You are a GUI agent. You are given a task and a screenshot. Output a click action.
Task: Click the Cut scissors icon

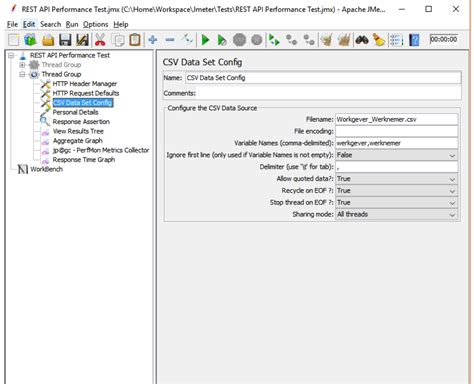pos(100,40)
